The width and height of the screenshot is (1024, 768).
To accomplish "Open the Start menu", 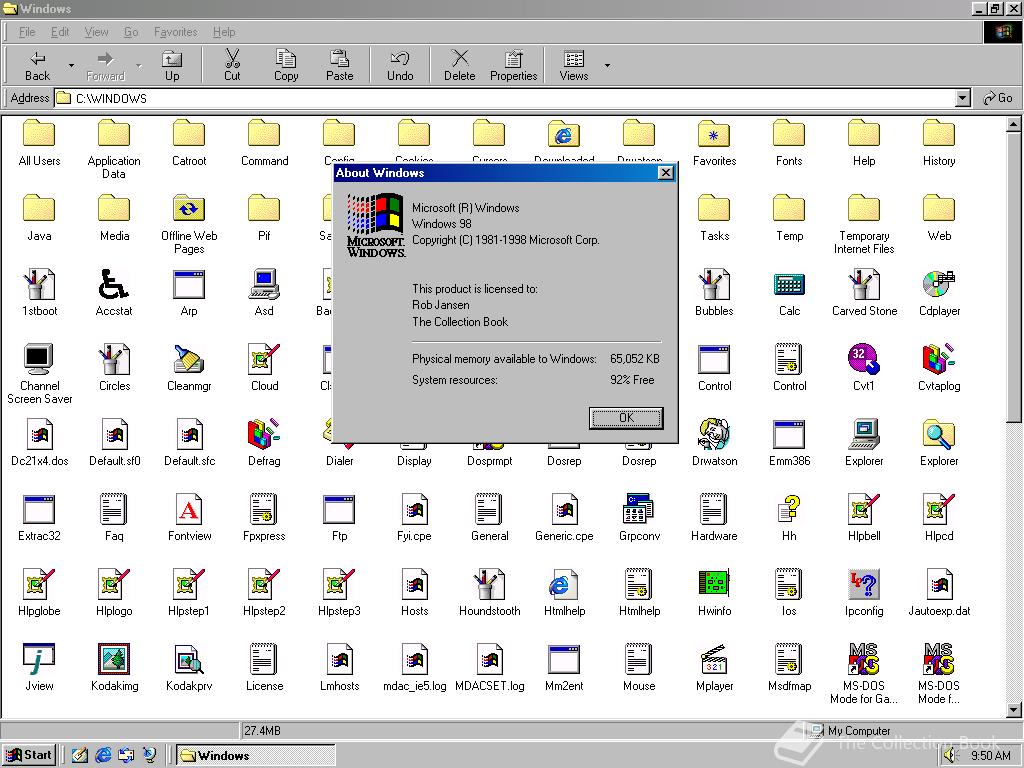I will pos(29,755).
